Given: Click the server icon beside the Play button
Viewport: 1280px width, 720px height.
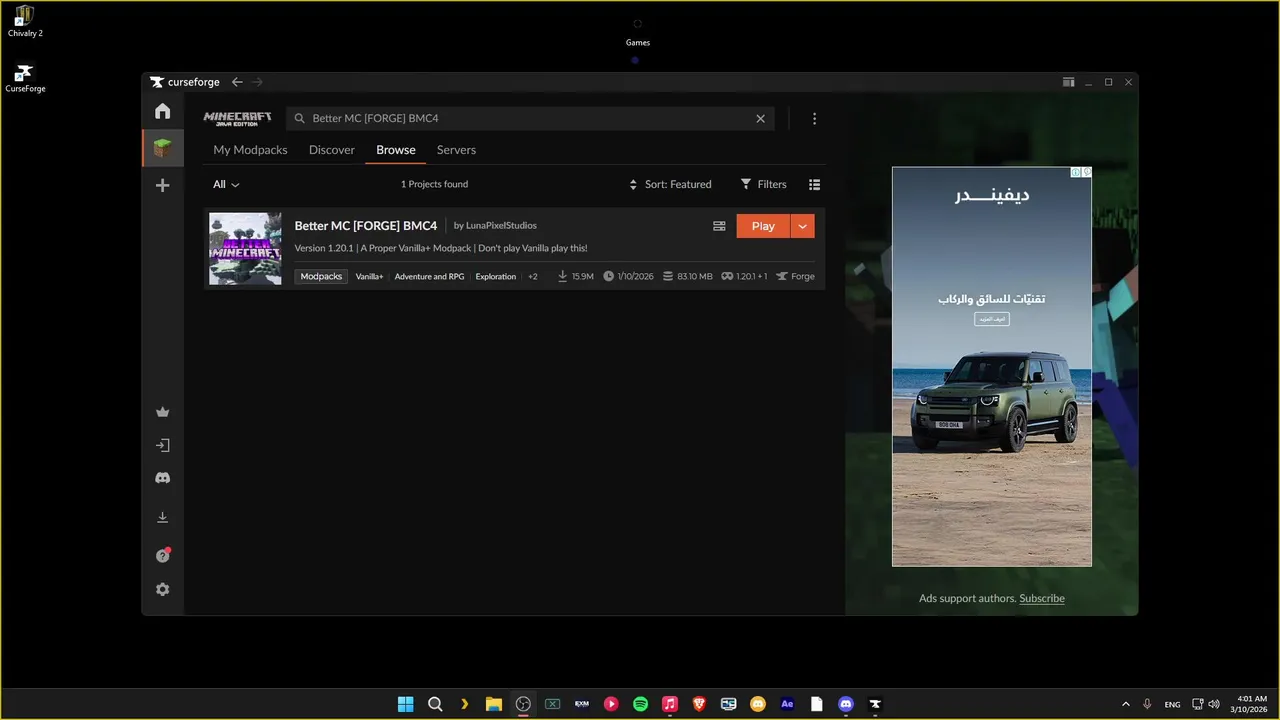Looking at the screenshot, I should point(719,226).
